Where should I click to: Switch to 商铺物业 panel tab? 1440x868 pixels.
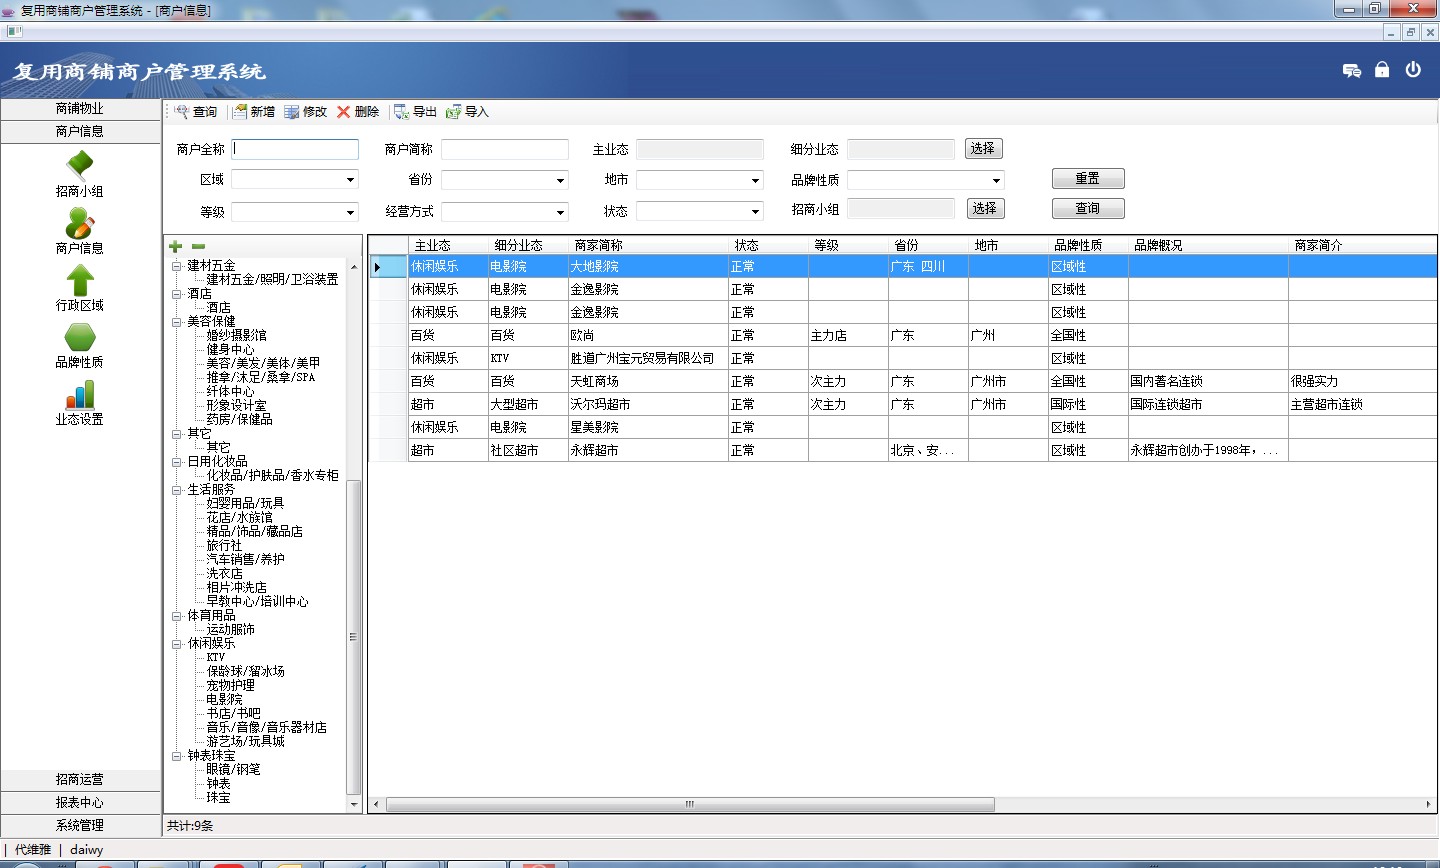pyautogui.click(x=80, y=108)
